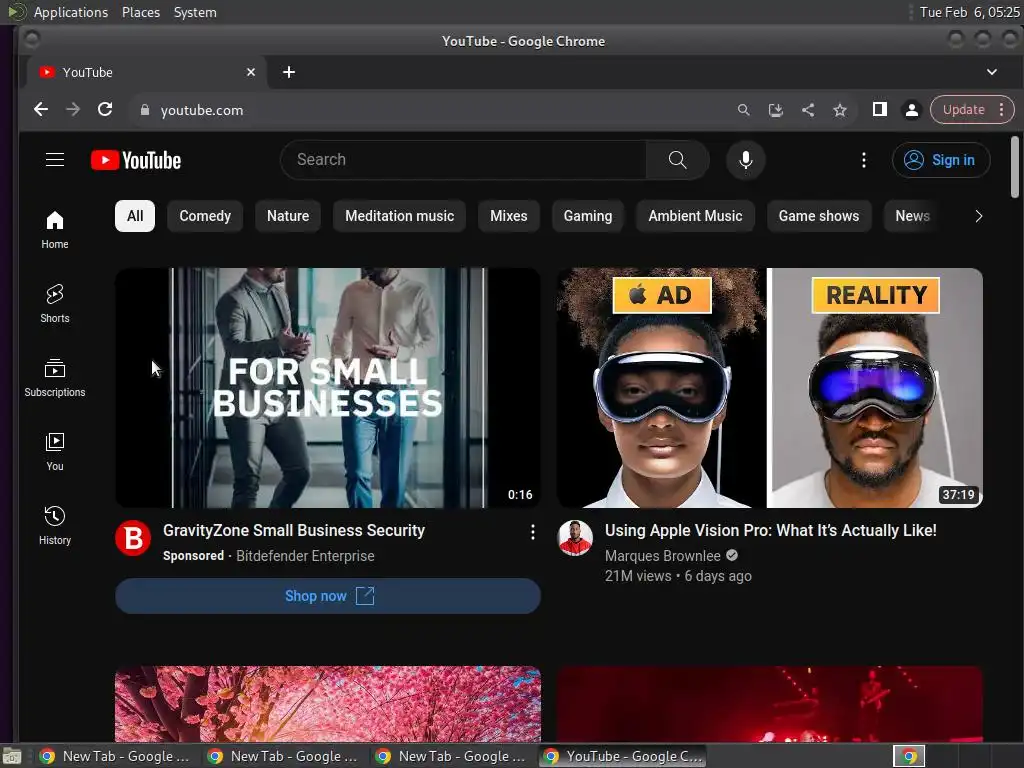This screenshot has width=1024, height=768.
Task: Click the Bitdefender channel avatar
Action: pos(133,539)
